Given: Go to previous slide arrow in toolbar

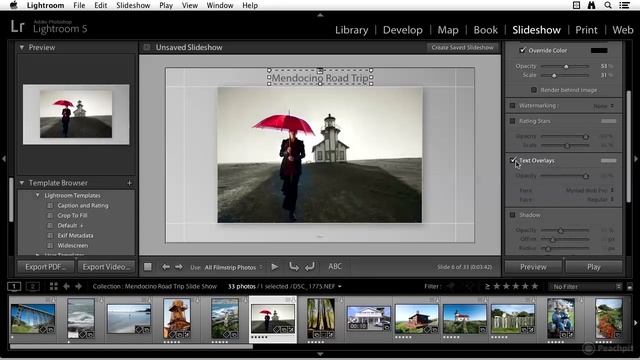Looking at the screenshot, I should tap(166, 267).
